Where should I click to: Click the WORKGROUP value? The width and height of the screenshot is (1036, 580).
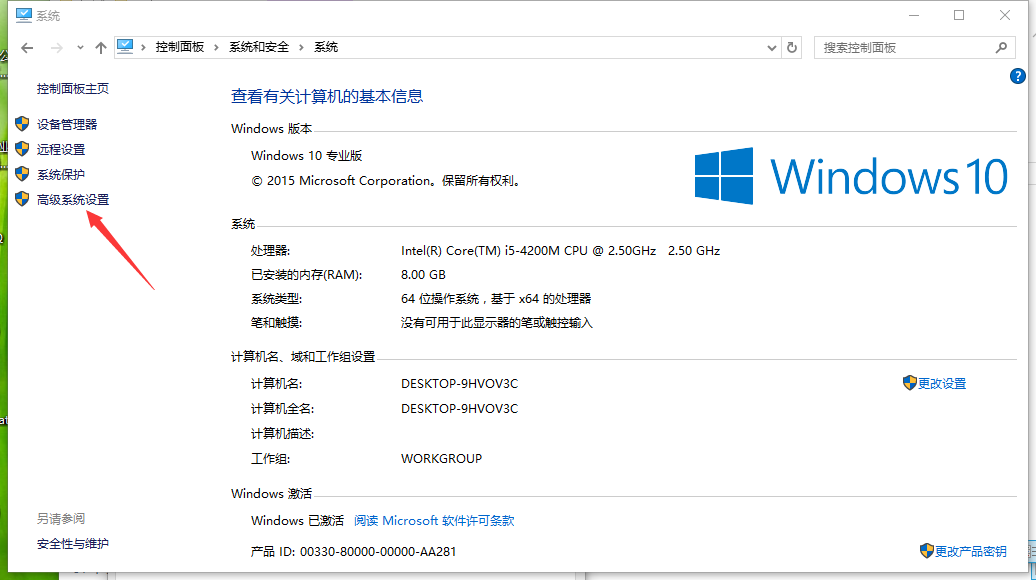tap(441, 458)
